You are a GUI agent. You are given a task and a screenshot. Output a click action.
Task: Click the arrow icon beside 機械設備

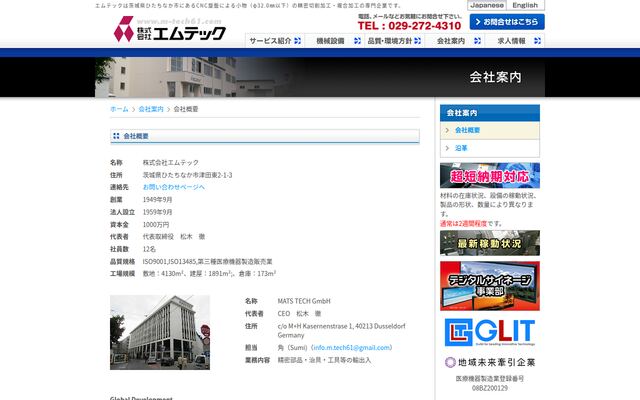357,41
